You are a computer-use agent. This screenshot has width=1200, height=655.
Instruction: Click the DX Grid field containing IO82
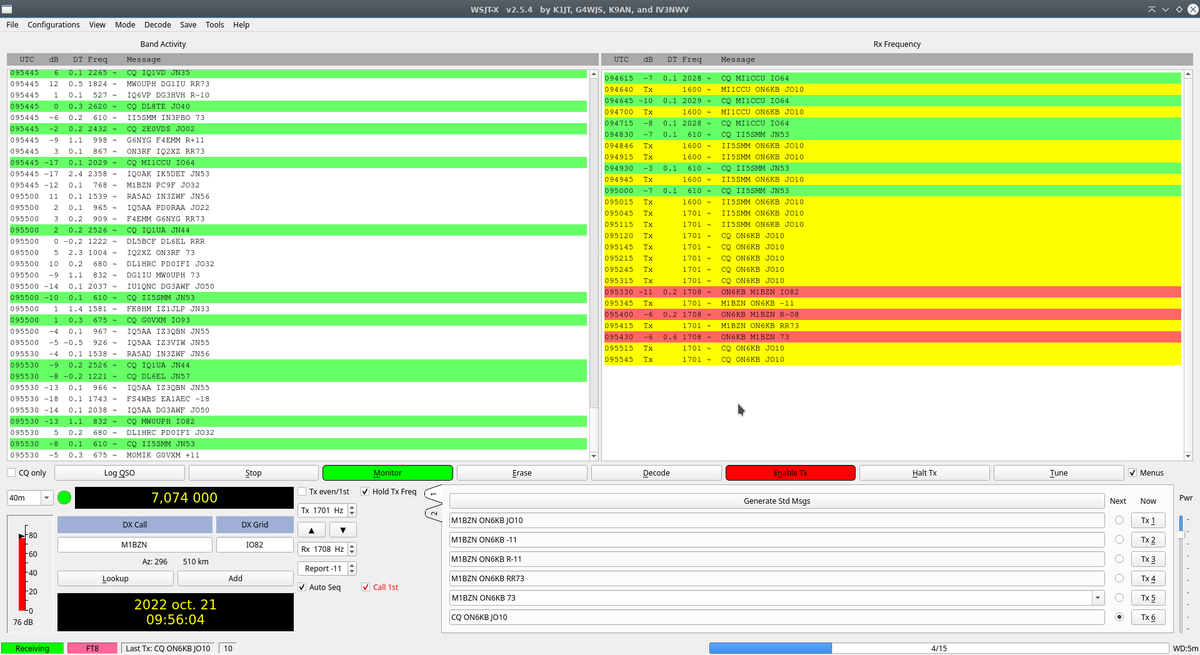tap(253, 545)
